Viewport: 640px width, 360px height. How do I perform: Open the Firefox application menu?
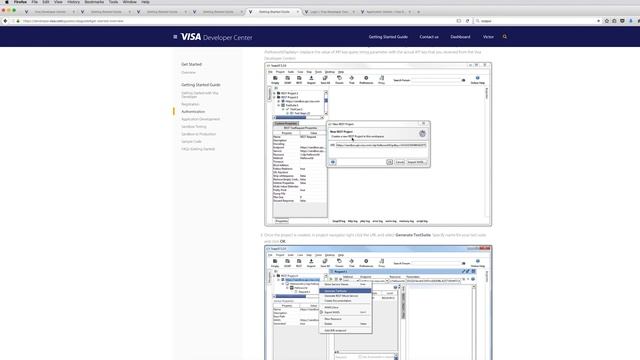coord(20,2)
